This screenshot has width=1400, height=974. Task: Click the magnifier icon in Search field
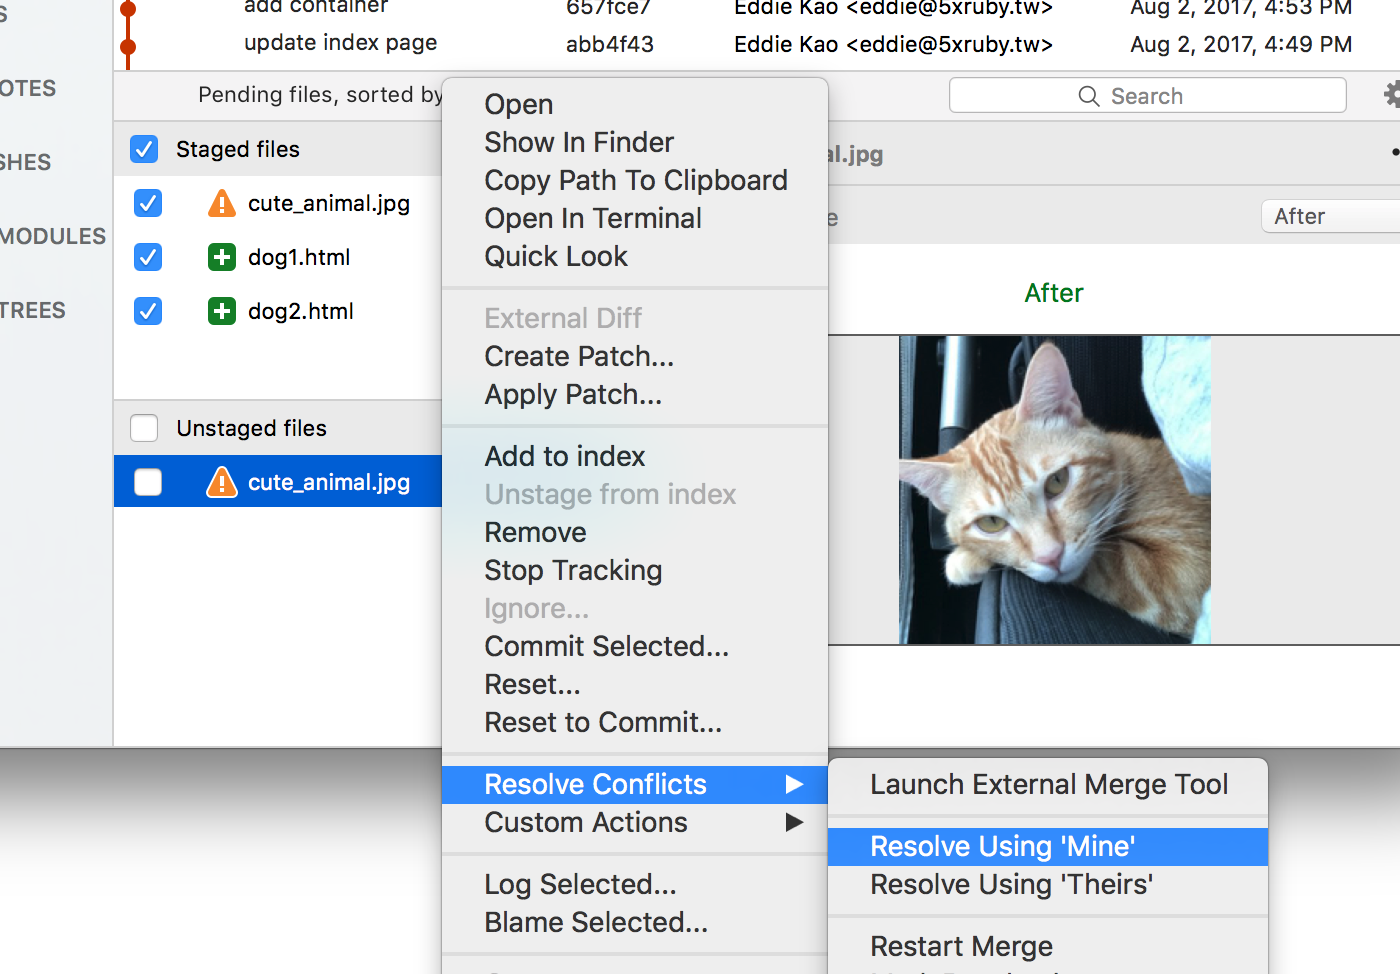(1088, 96)
